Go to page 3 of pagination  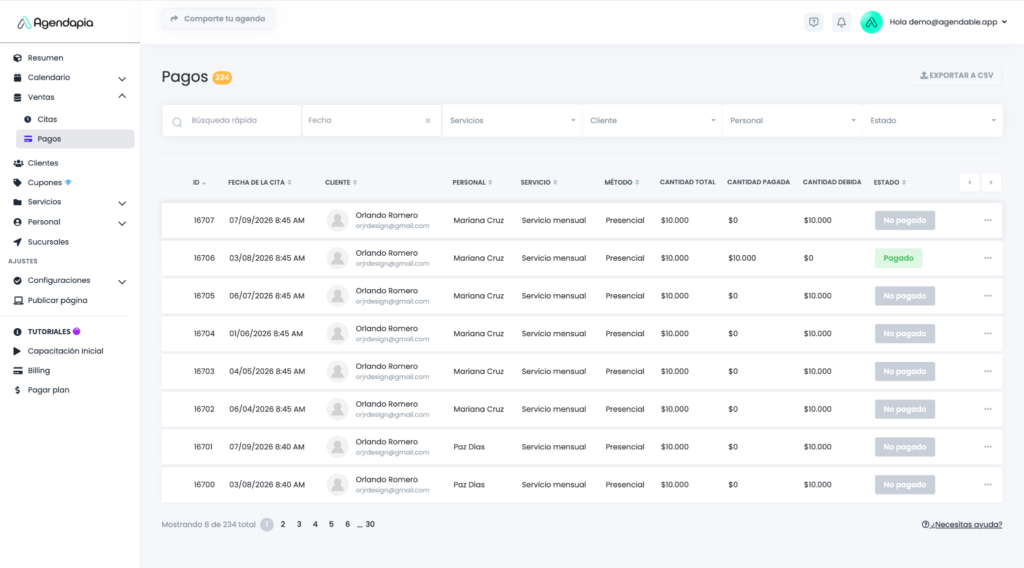(299, 524)
